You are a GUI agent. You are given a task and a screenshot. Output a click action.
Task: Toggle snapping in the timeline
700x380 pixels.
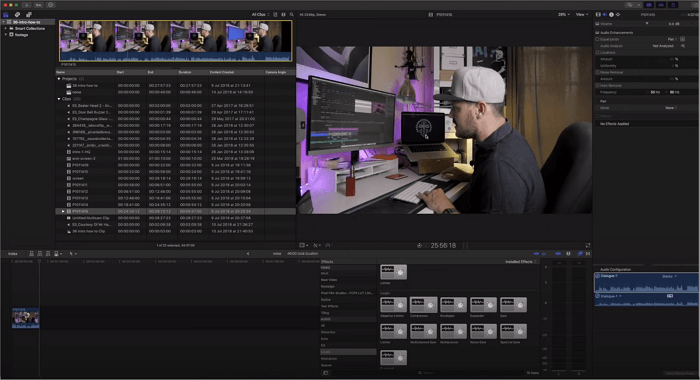pyautogui.click(x=558, y=254)
